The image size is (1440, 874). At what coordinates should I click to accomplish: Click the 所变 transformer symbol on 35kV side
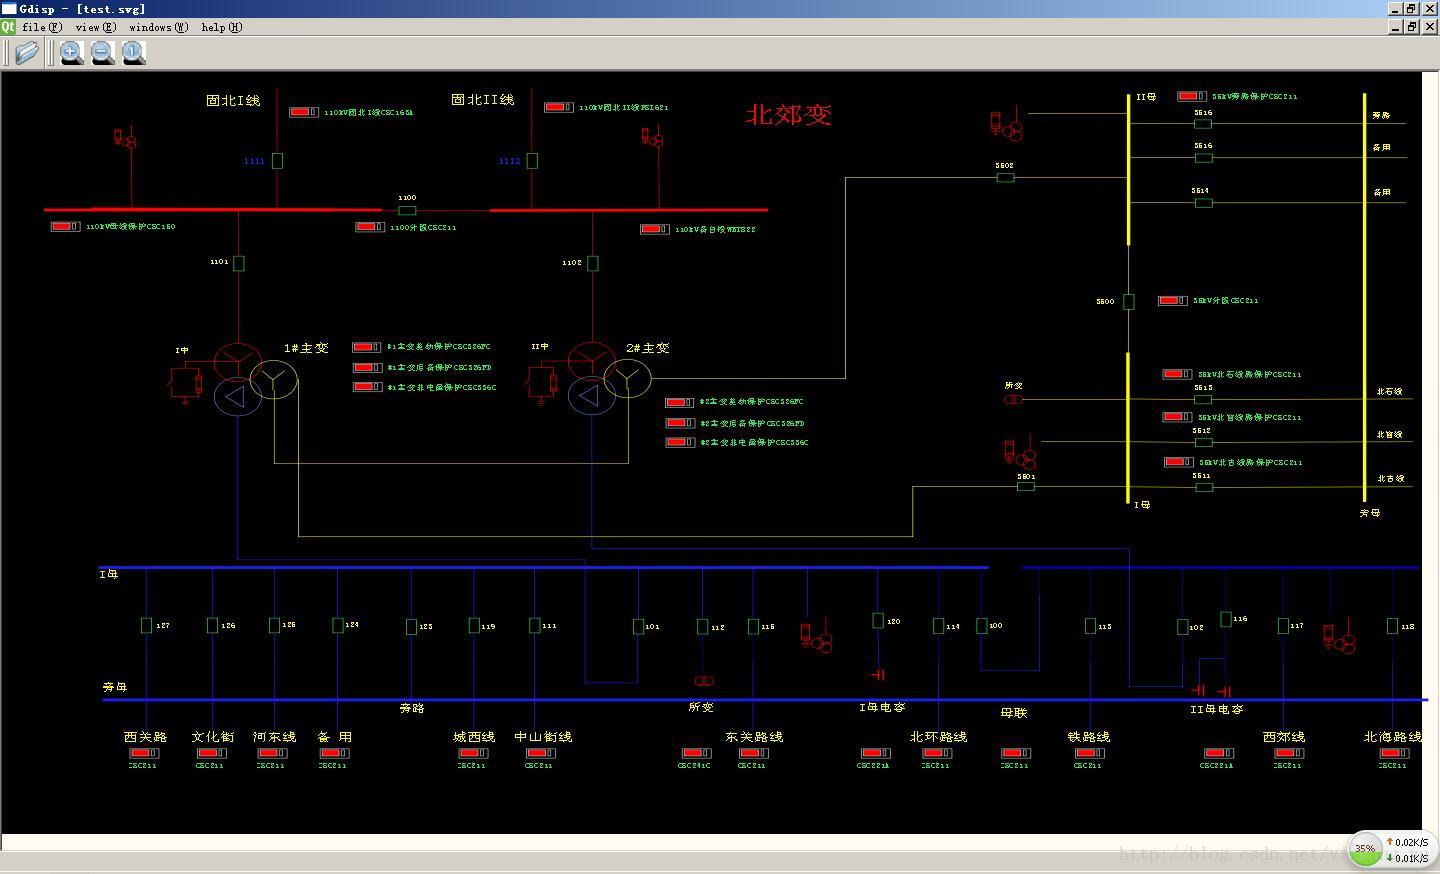1013,400
